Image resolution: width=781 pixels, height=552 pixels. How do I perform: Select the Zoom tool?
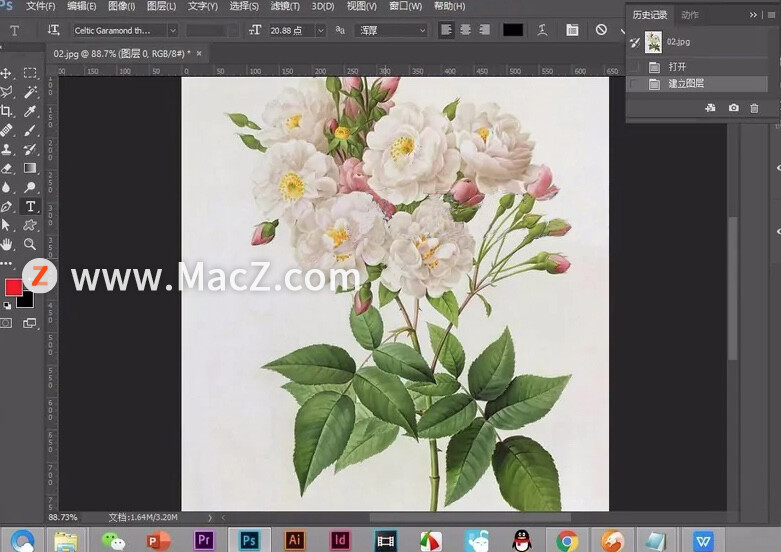(x=30, y=244)
